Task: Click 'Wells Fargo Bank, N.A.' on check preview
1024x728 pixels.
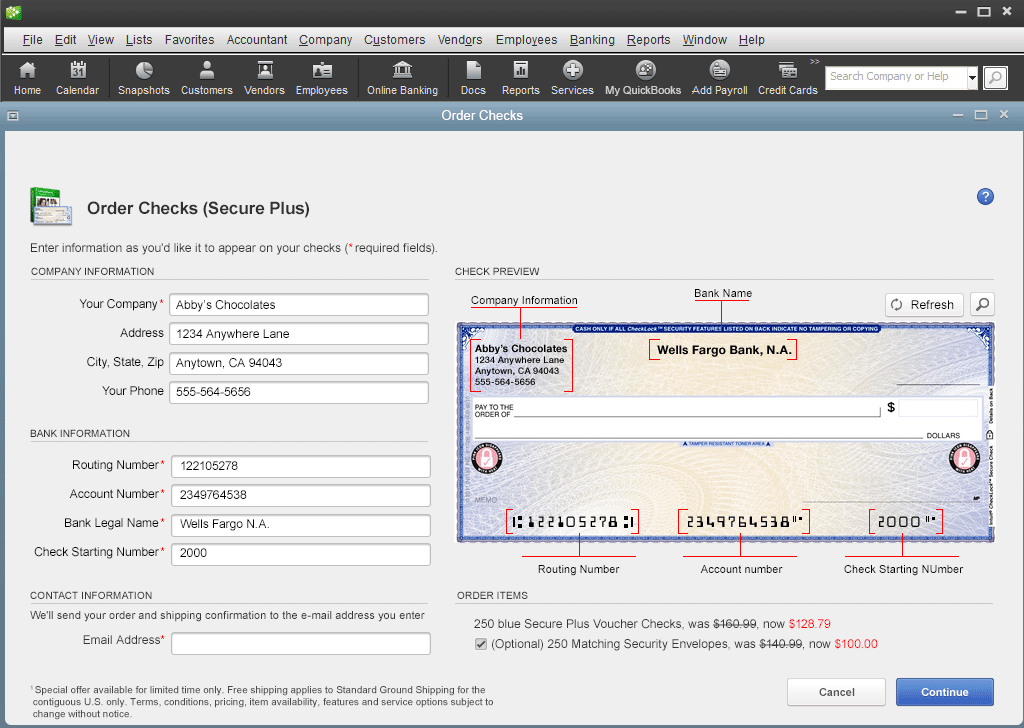Action: 724,350
